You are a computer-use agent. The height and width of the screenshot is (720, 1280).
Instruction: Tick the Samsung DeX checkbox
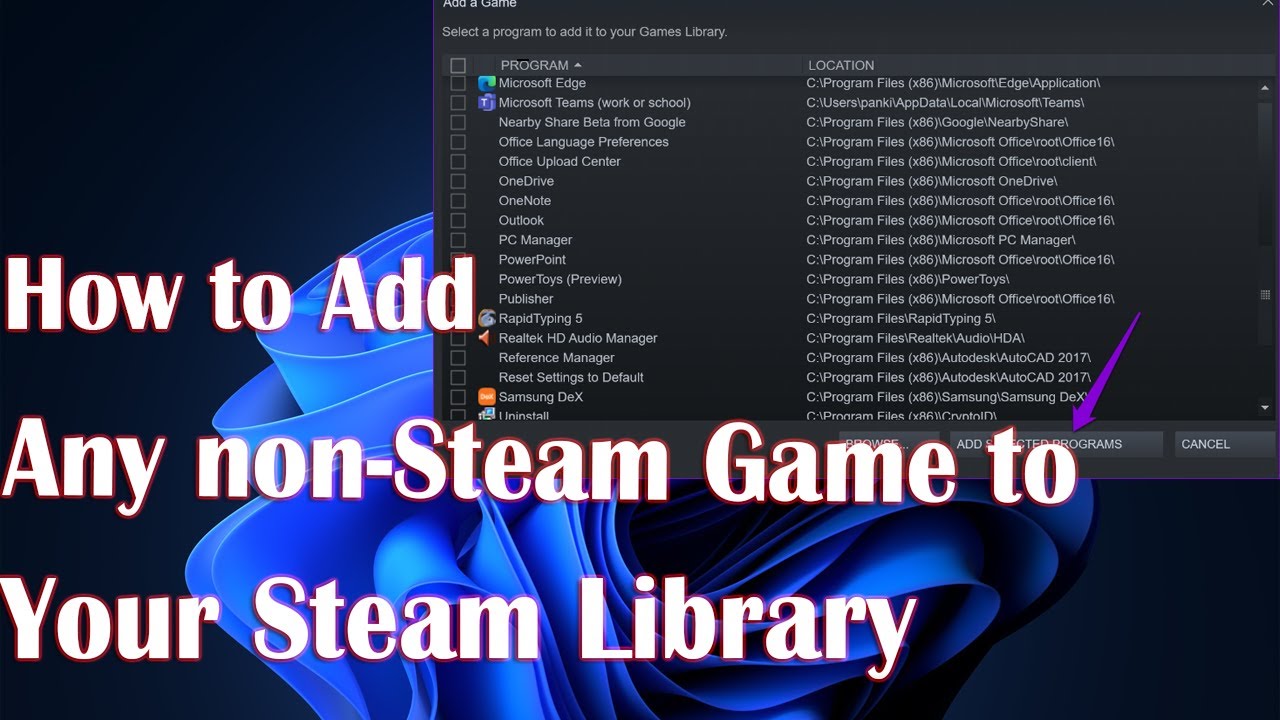[458, 397]
